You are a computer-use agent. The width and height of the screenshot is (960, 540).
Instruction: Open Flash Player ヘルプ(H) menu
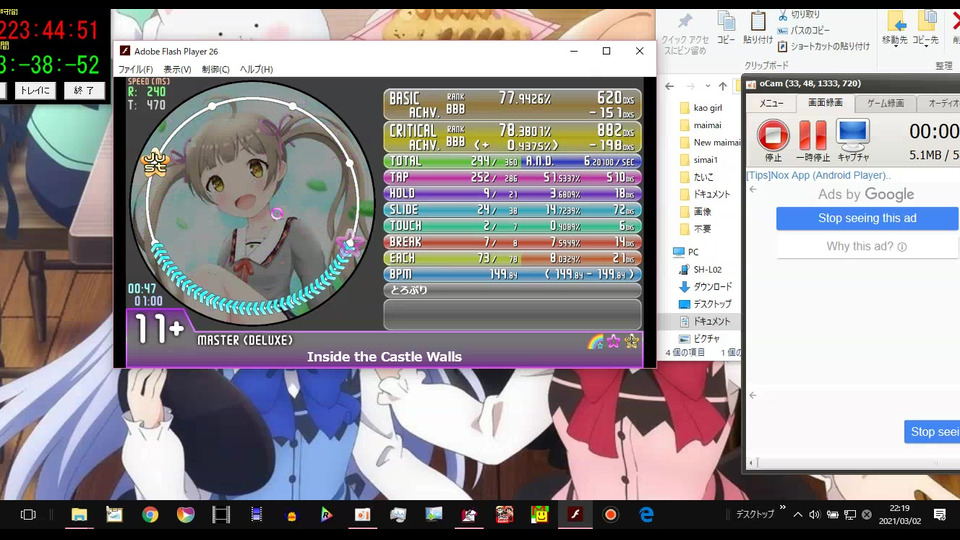click(x=256, y=69)
